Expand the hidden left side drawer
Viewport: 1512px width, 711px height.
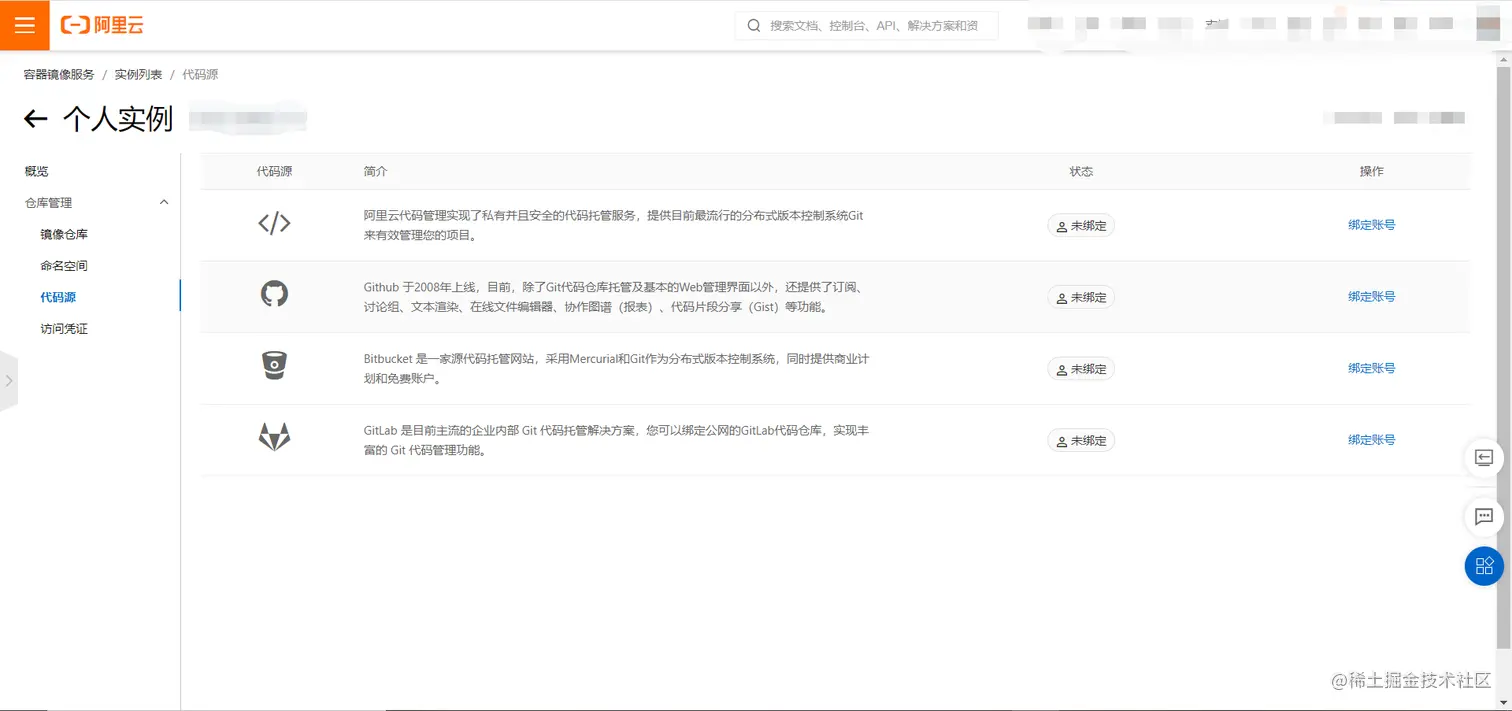pyautogui.click(x=9, y=381)
